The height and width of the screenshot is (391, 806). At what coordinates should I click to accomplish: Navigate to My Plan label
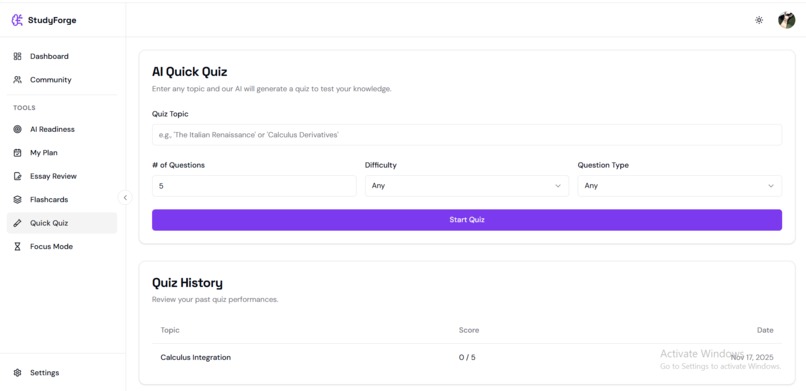pyautogui.click(x=44, y=153)
